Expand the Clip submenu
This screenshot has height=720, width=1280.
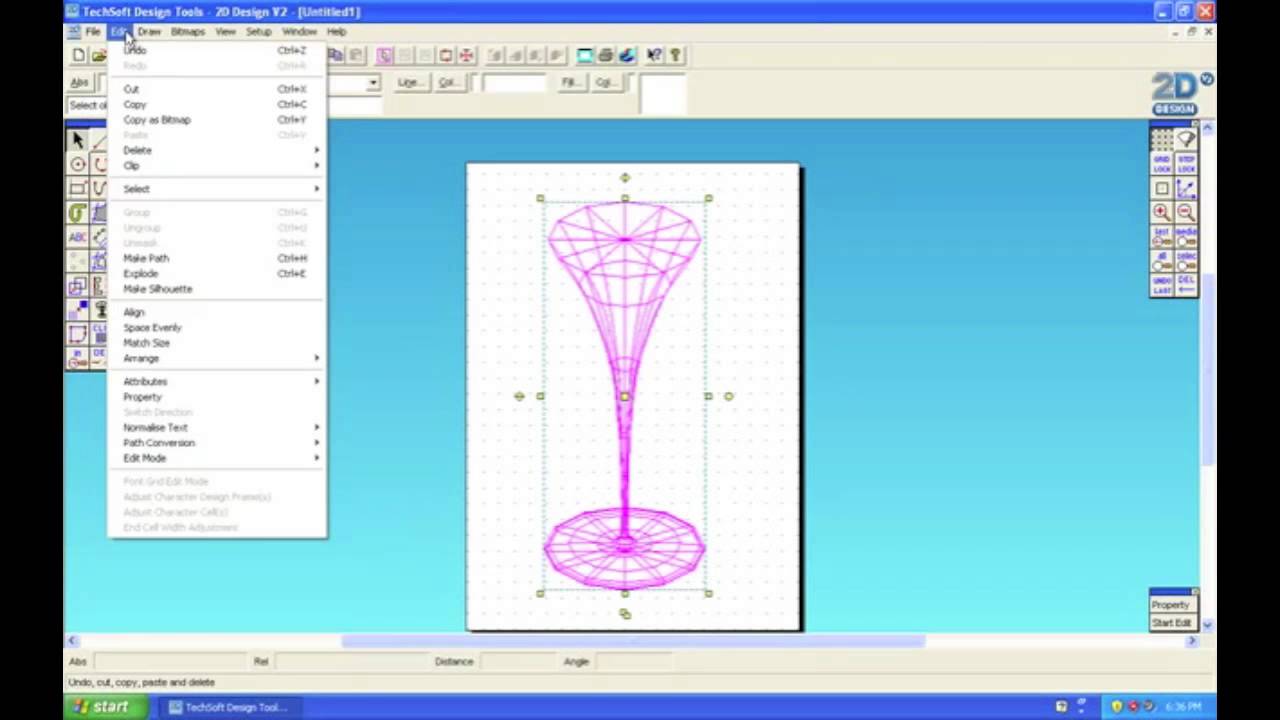point(216,166)
